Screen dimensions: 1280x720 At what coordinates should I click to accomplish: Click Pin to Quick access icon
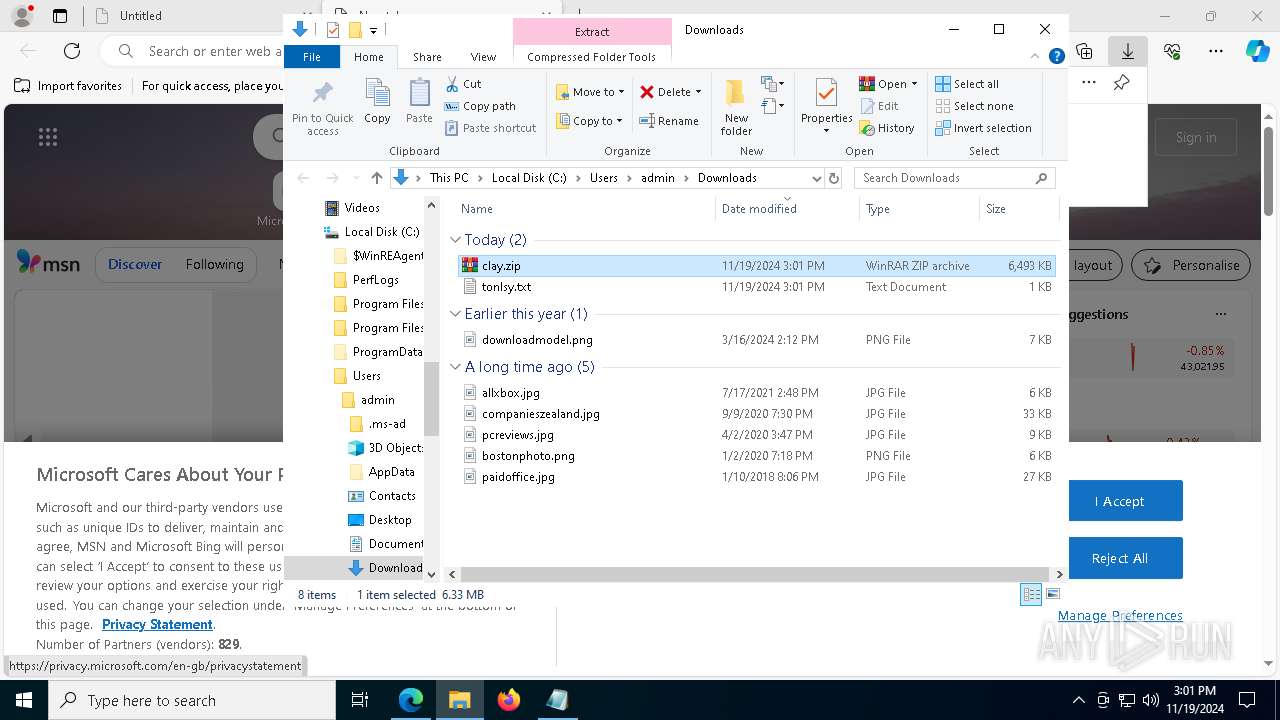tap(322, 109)
